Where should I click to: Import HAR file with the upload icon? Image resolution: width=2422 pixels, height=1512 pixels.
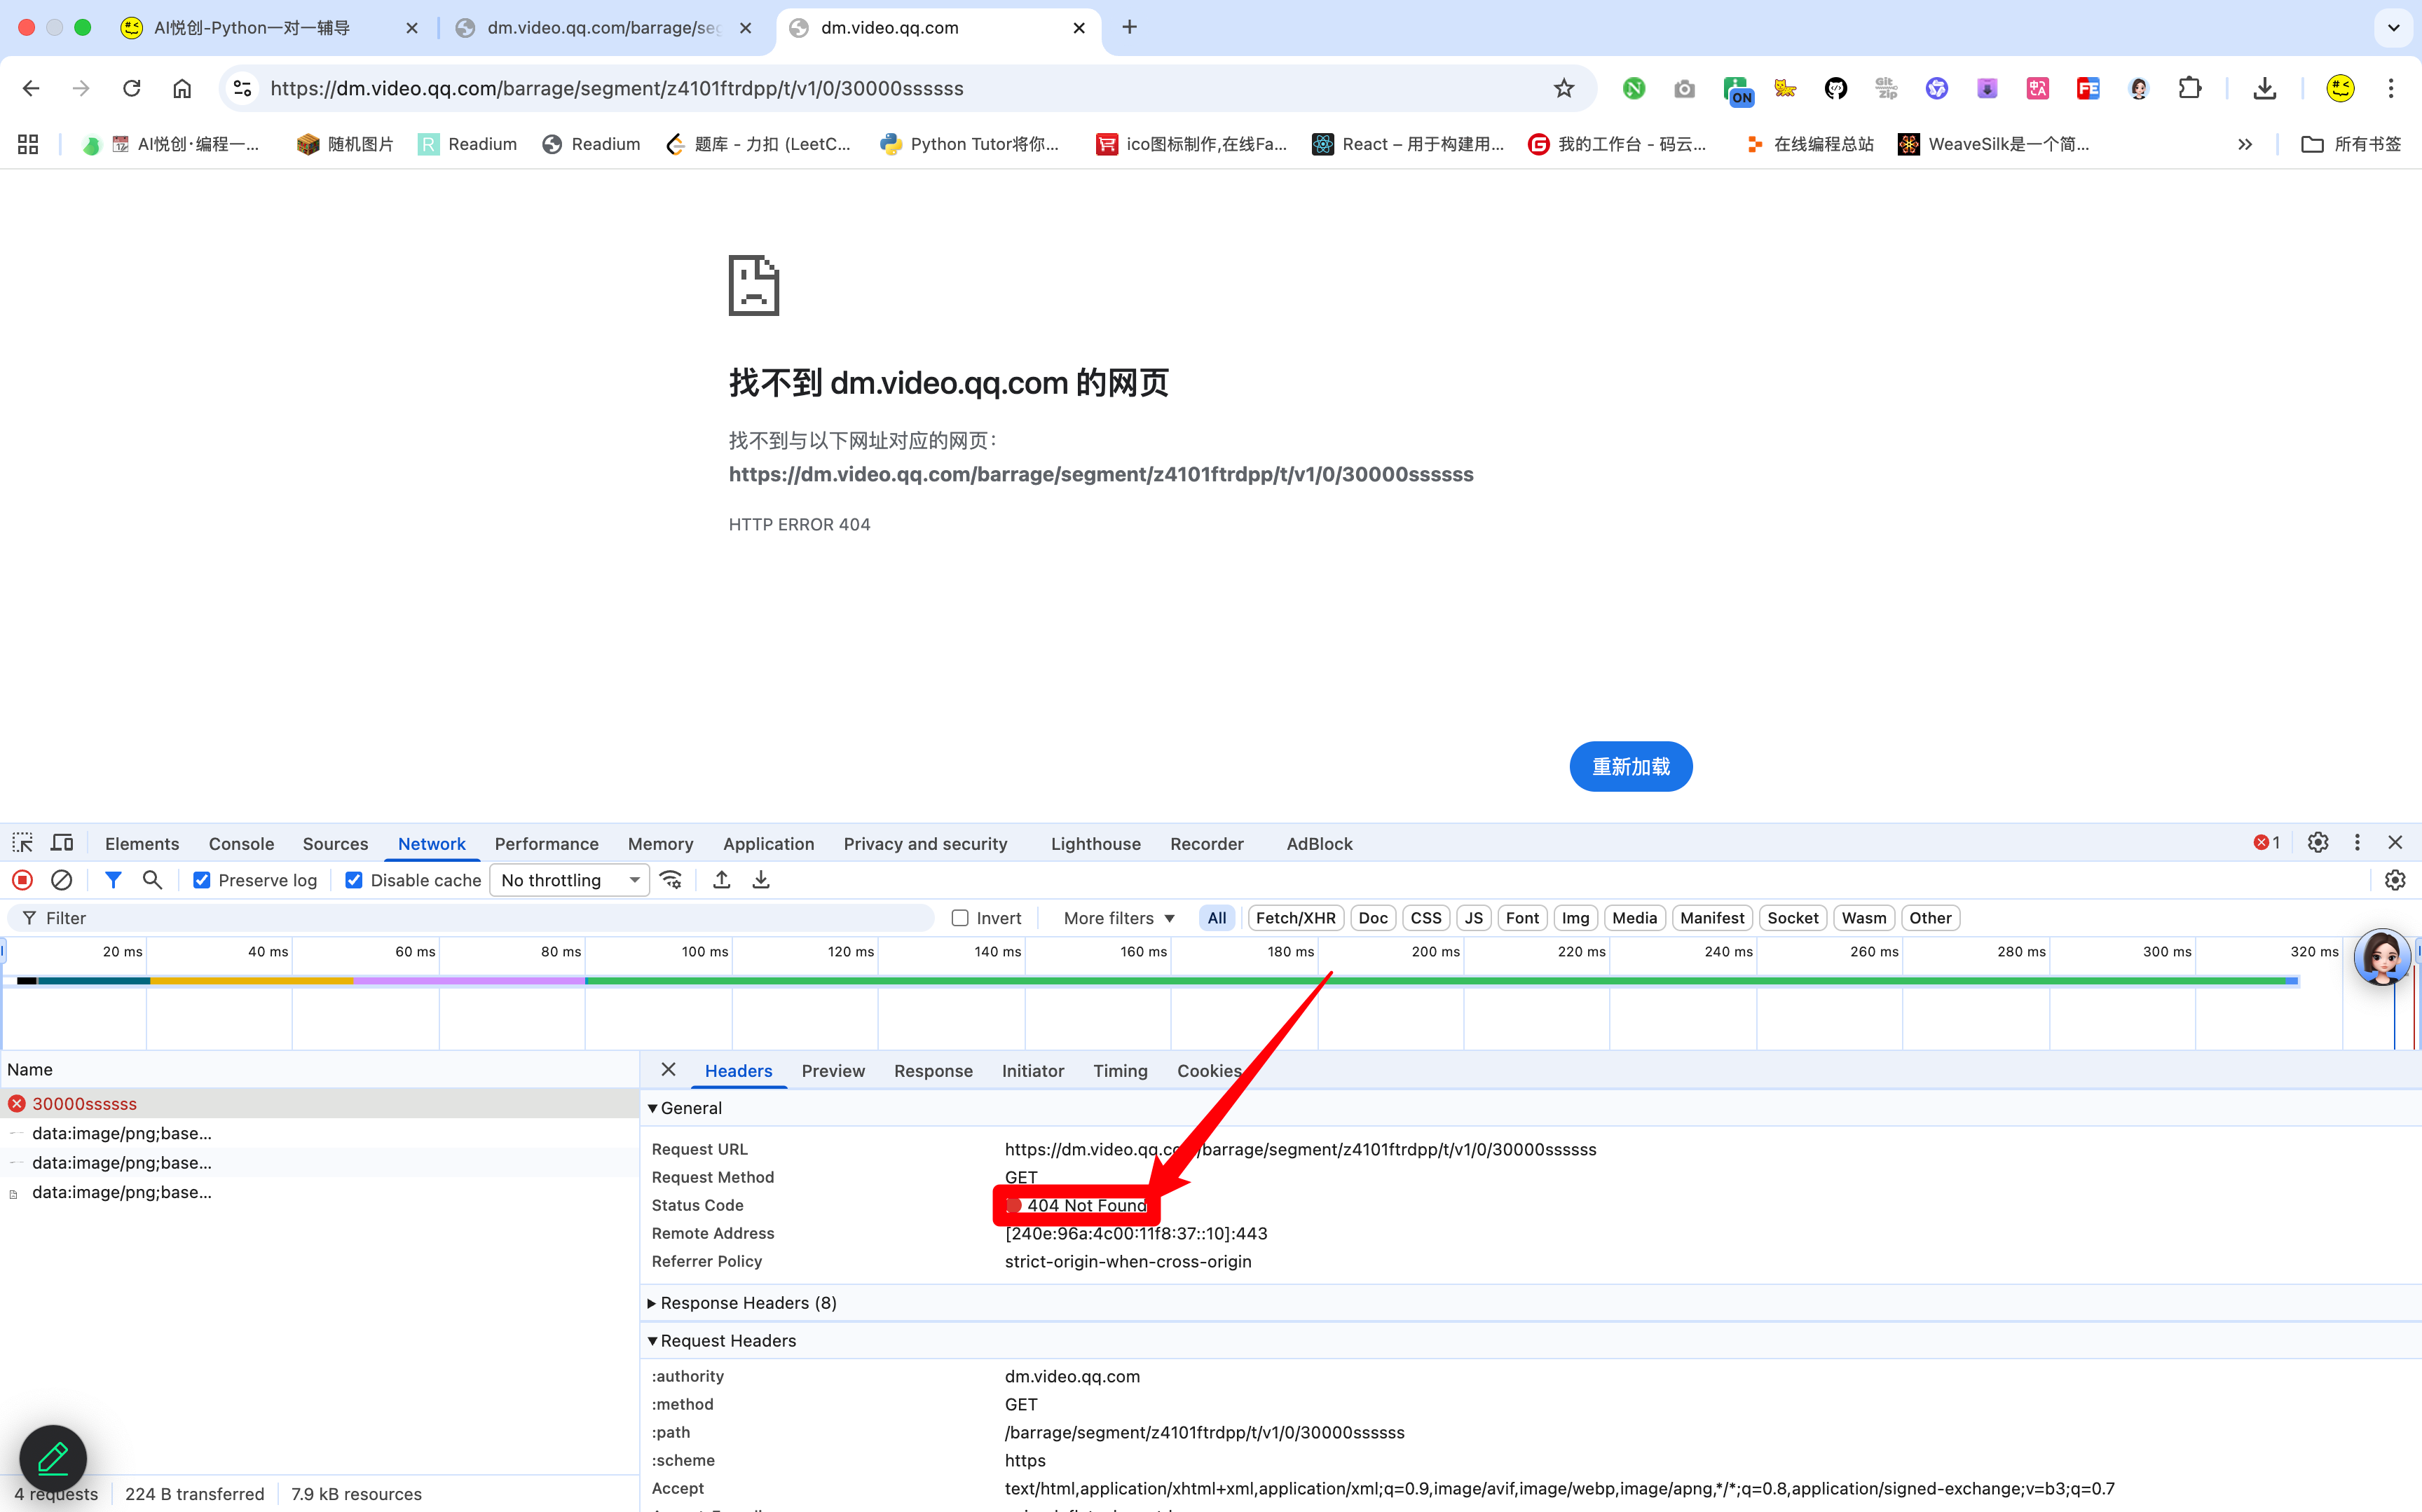722,880
